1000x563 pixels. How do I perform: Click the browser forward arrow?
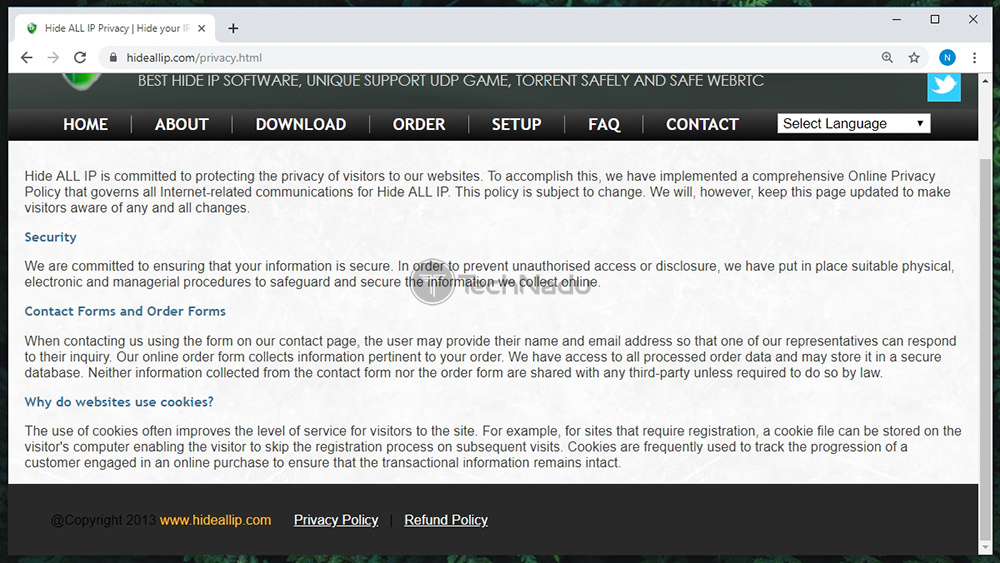[53, 57]
